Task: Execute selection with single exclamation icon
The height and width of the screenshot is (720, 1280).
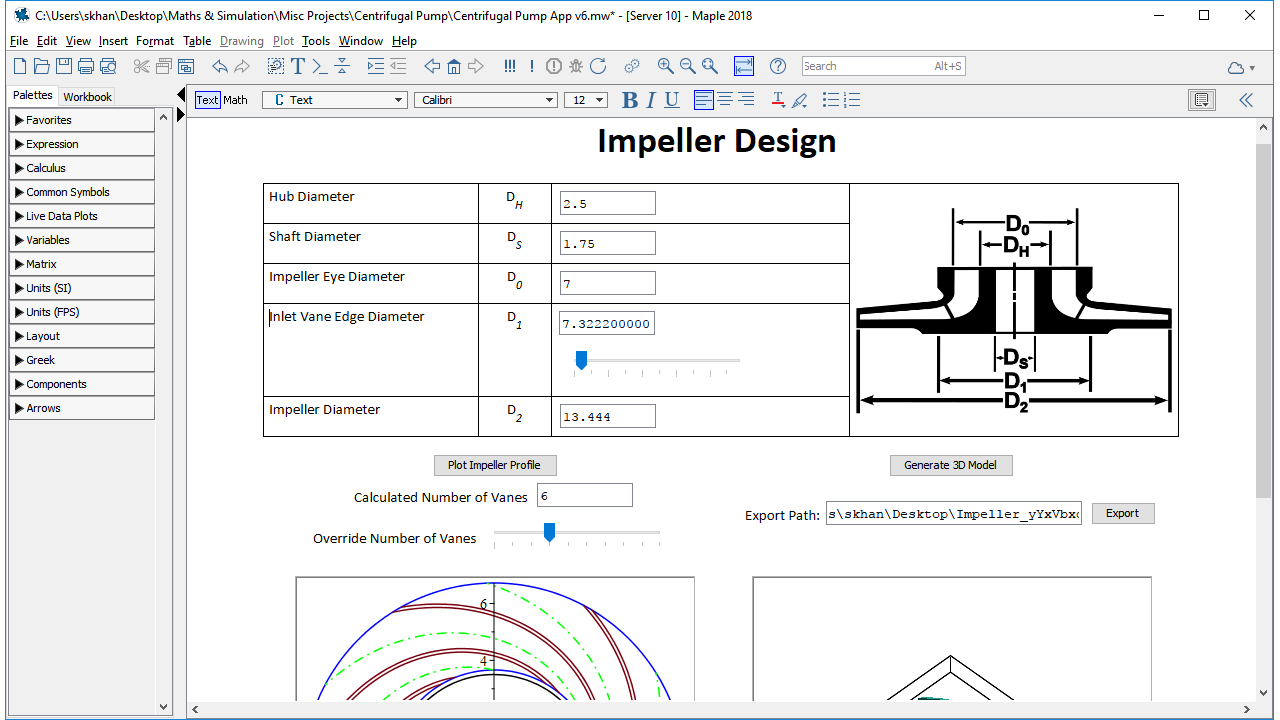Action: click(x=532, y=66)
